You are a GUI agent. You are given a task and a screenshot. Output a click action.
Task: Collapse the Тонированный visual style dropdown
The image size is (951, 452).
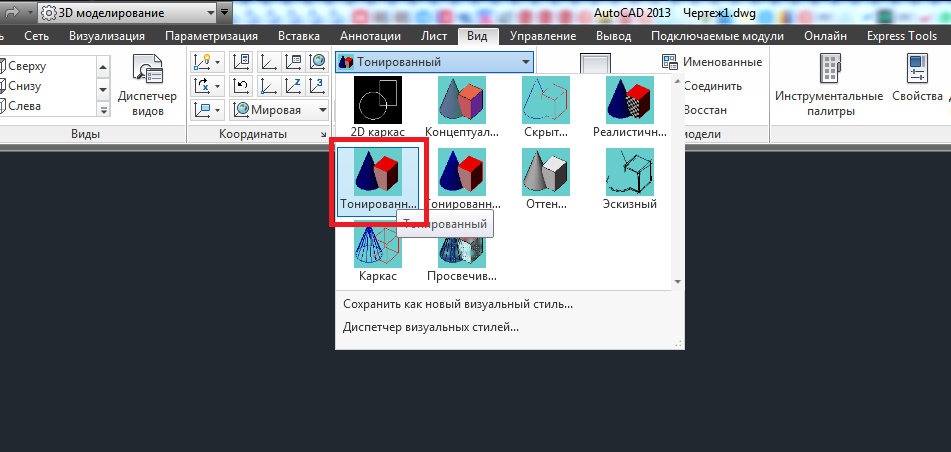click(526, 62)
